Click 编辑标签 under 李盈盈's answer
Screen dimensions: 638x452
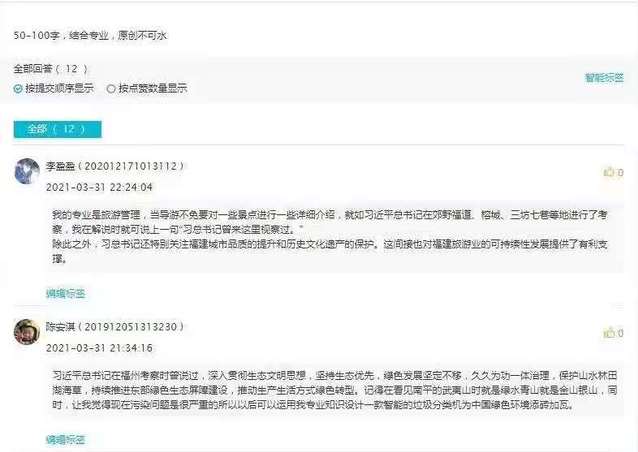click(x=66, y=293)
